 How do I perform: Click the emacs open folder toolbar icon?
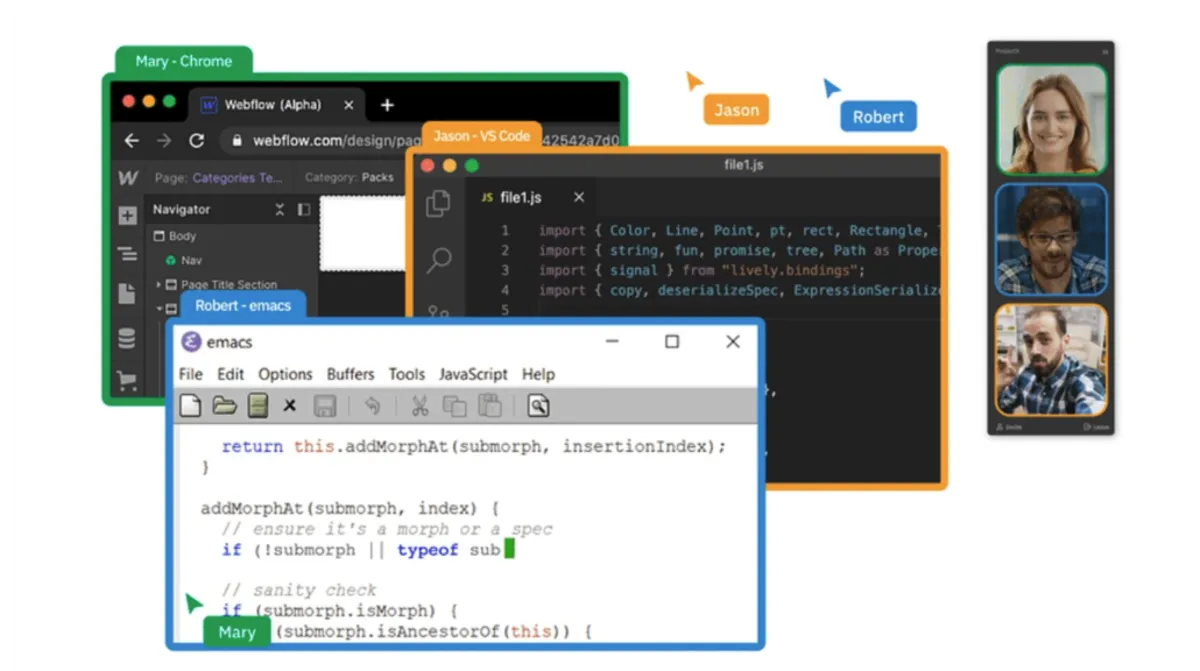[x=225, y=405]
